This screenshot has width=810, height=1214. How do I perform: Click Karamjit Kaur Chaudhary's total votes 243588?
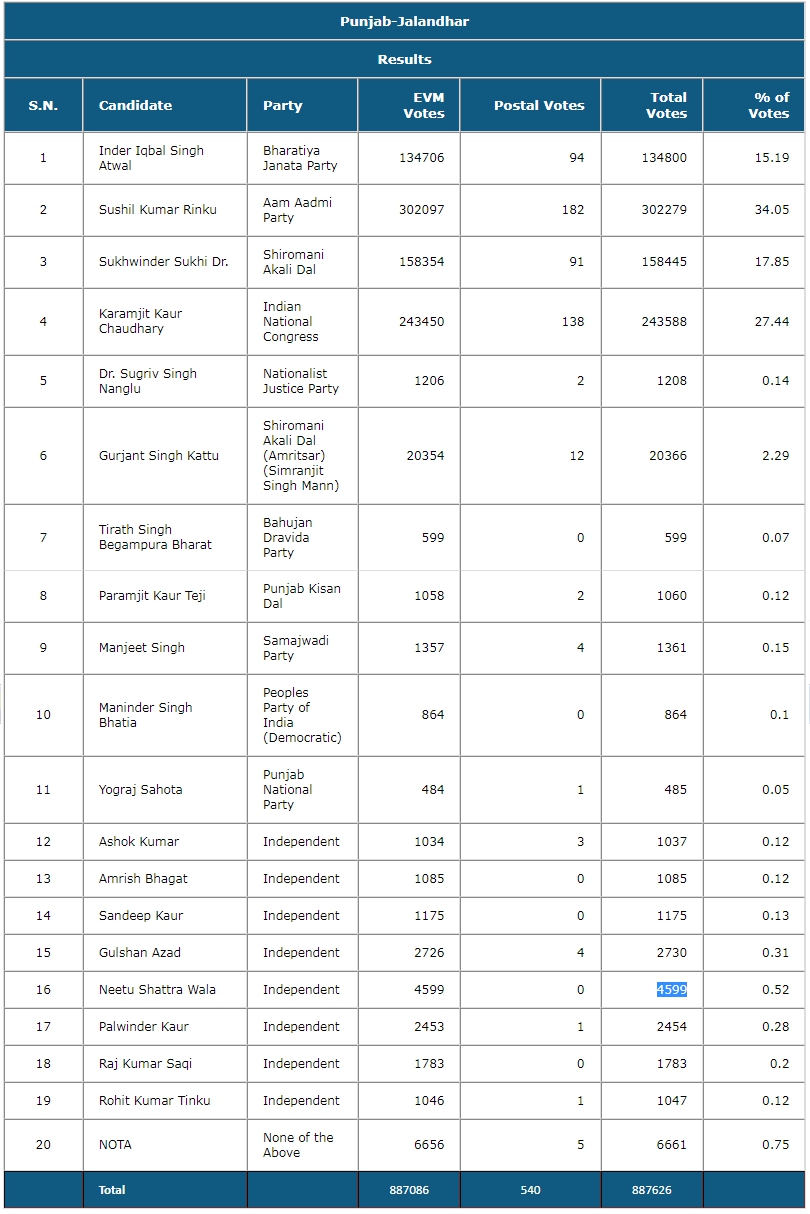[664, 322]
